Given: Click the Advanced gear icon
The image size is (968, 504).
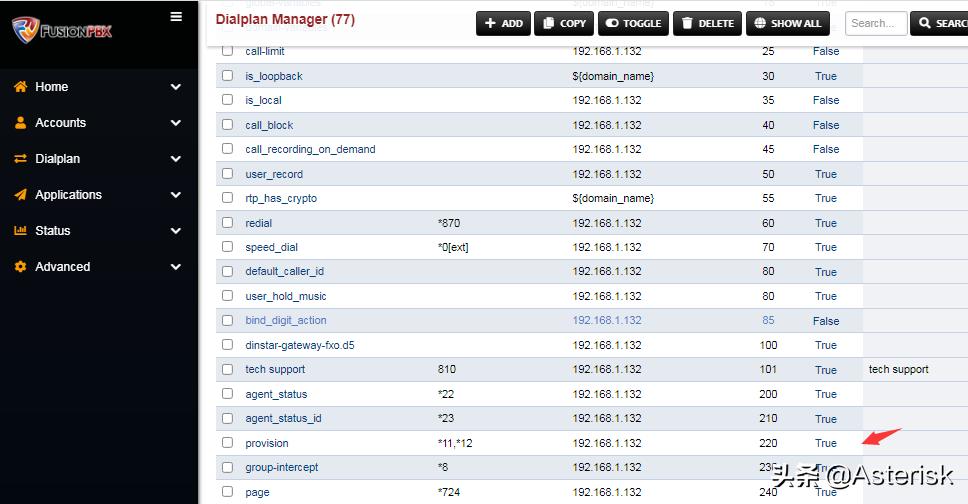Looking at the screenshot, I should coord(20,266).
